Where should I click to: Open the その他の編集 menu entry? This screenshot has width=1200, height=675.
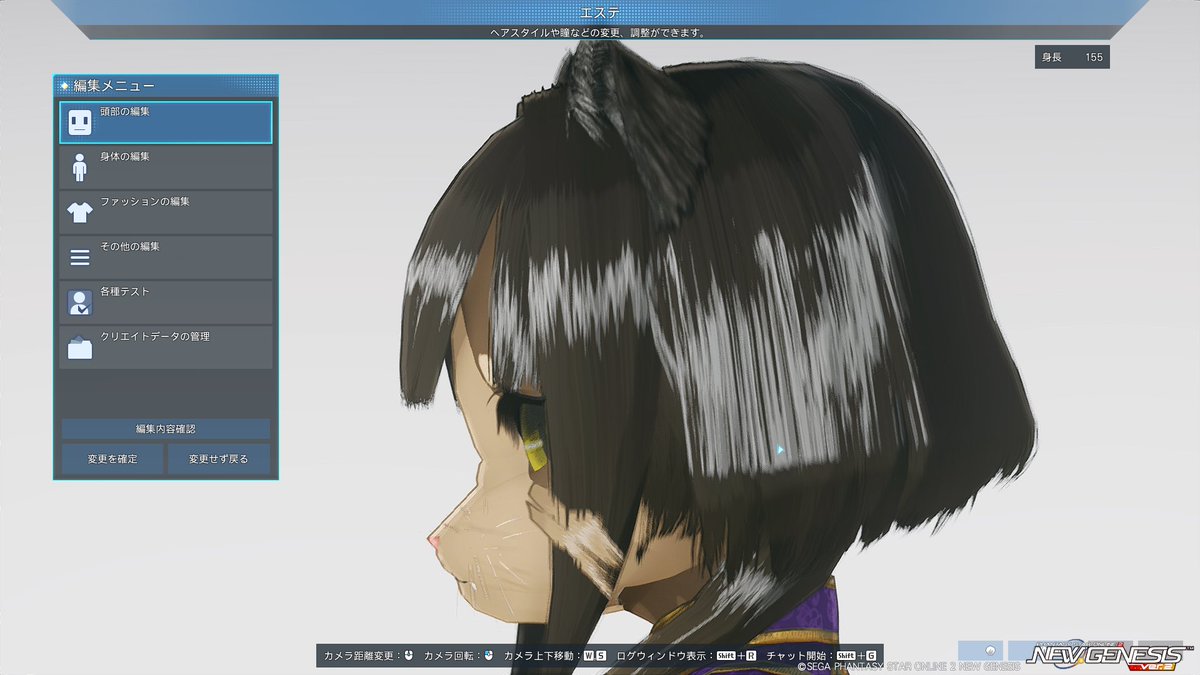point(166,257)
